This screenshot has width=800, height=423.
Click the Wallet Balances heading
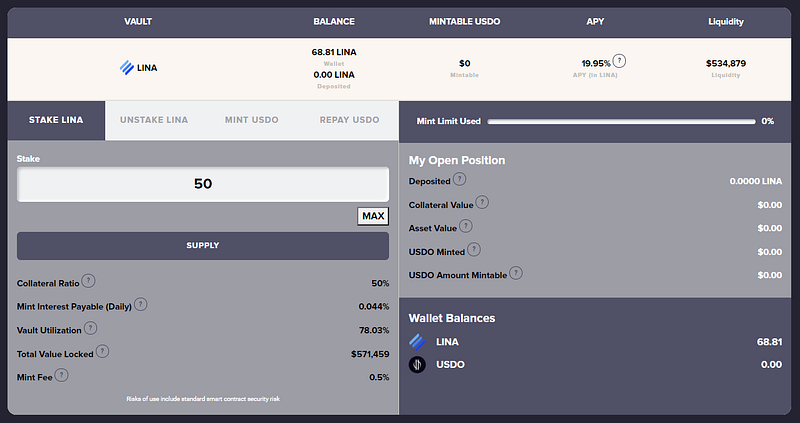click(x=452, y=318)
